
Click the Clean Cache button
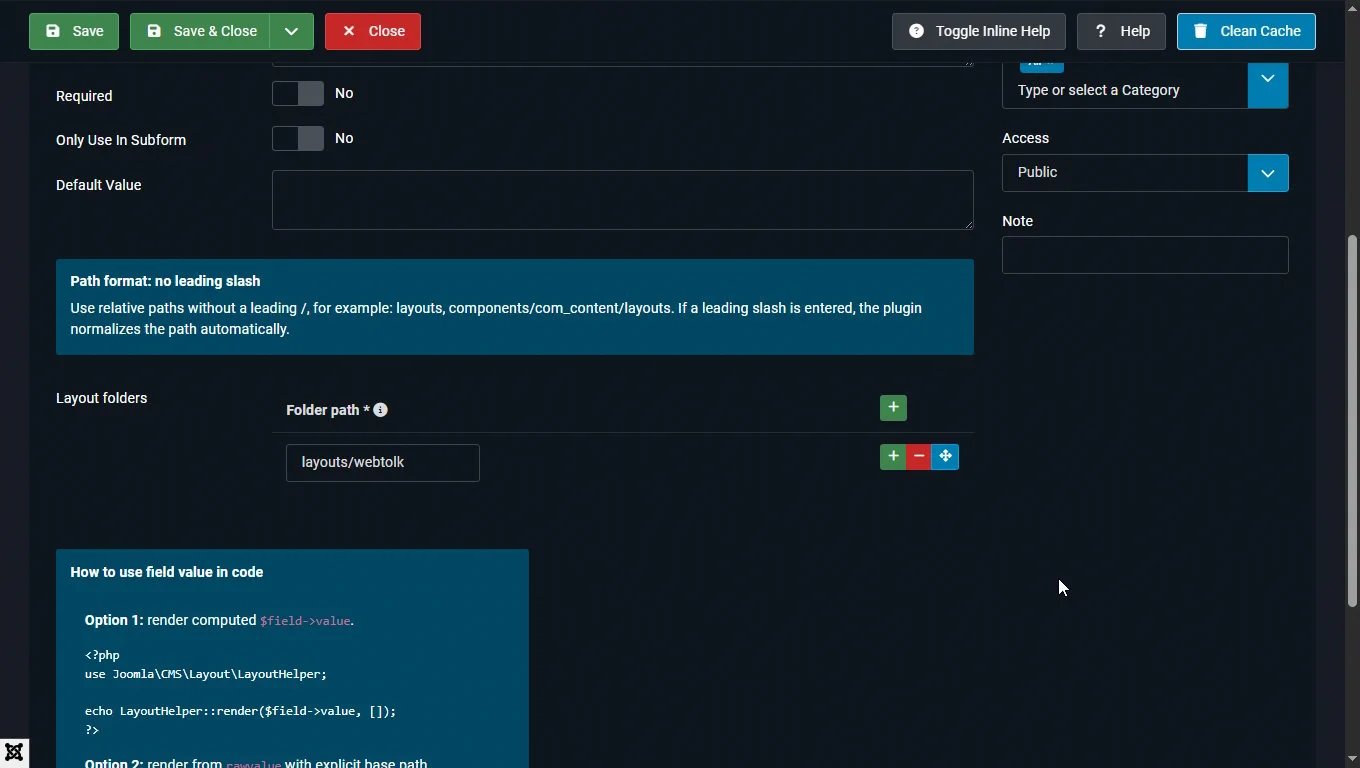[x=1246, y=31]
